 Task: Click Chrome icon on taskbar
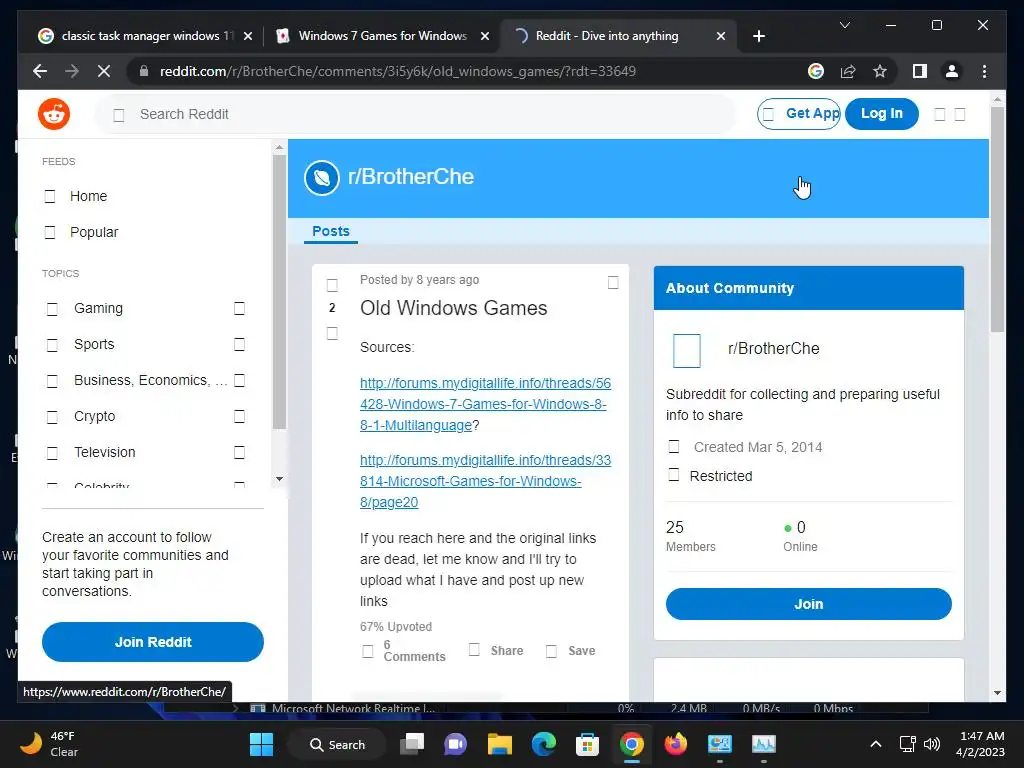point(632,744)
